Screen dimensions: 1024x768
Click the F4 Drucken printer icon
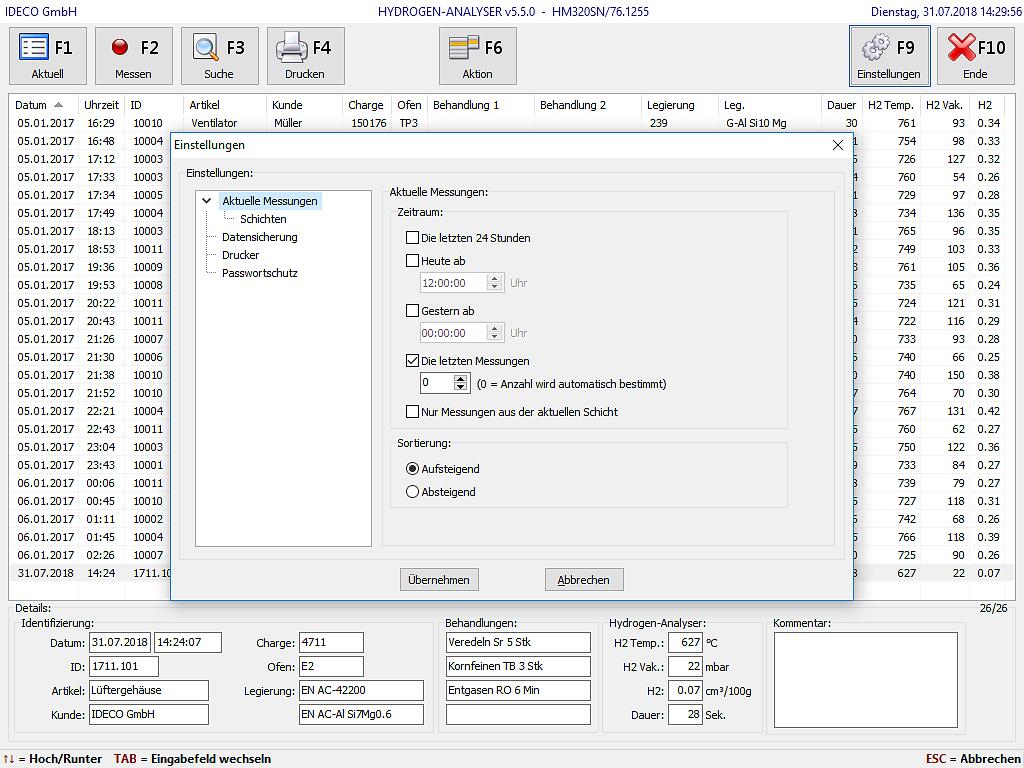pos(292,48)
